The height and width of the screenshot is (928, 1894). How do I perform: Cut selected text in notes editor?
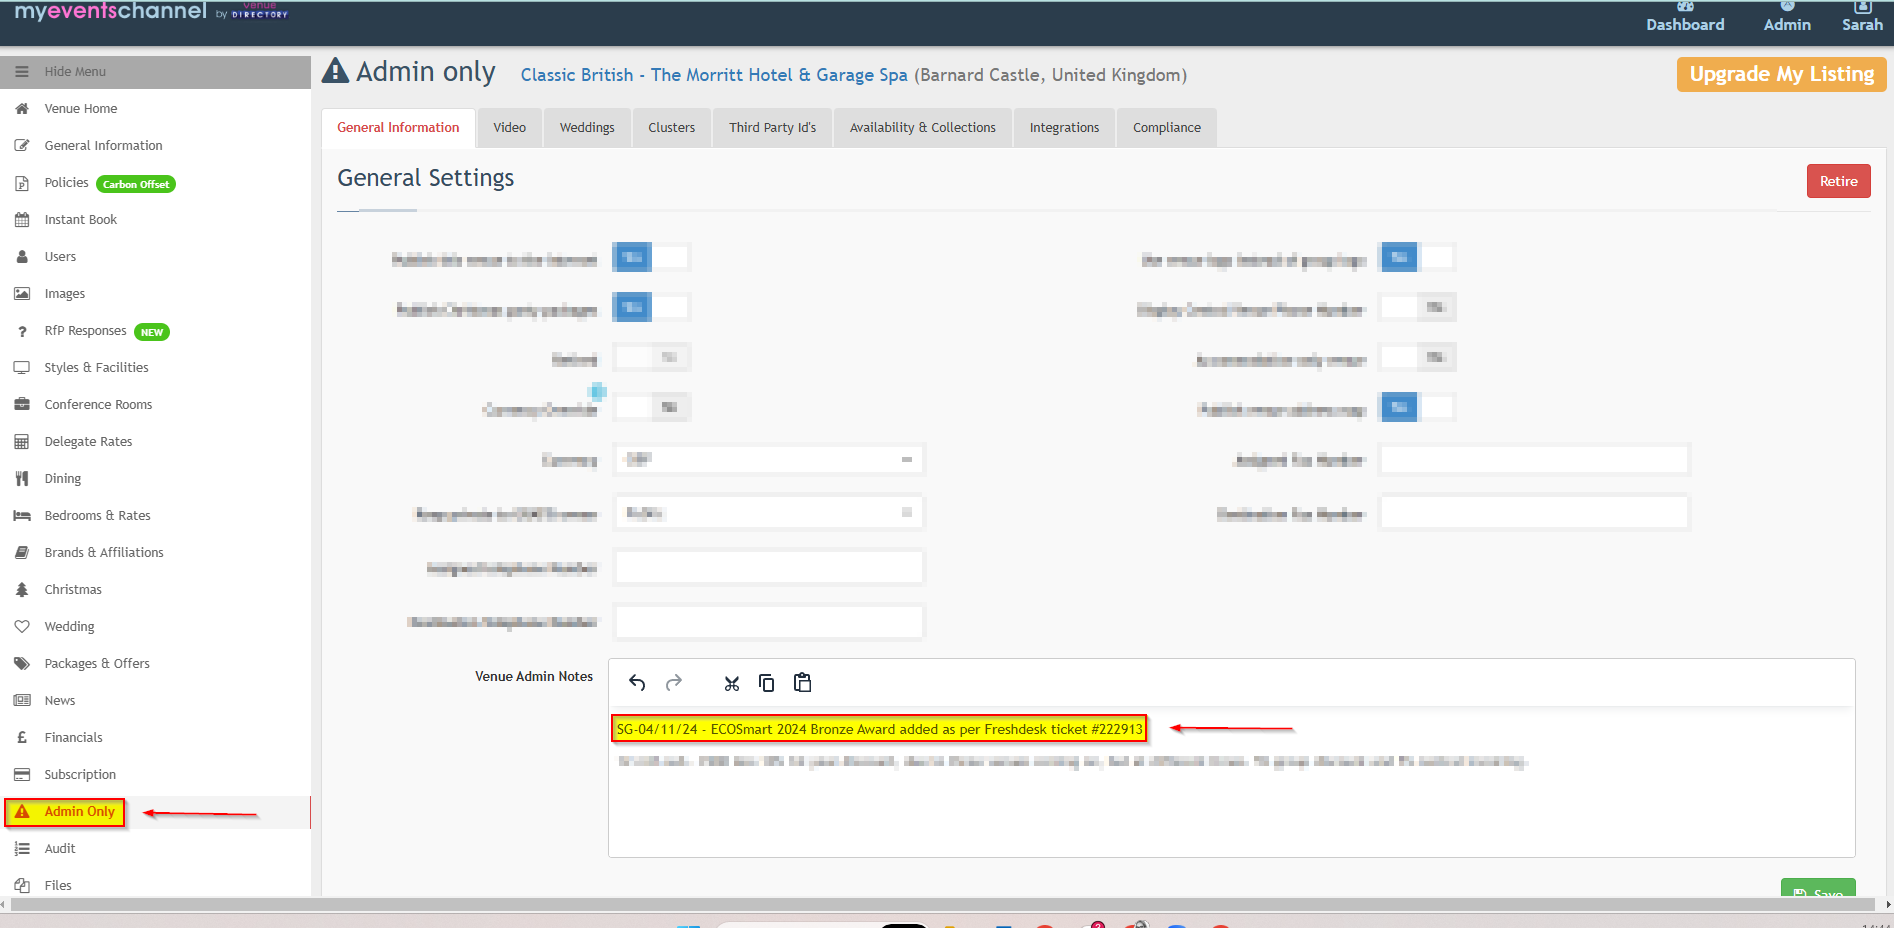coord(732,683)
